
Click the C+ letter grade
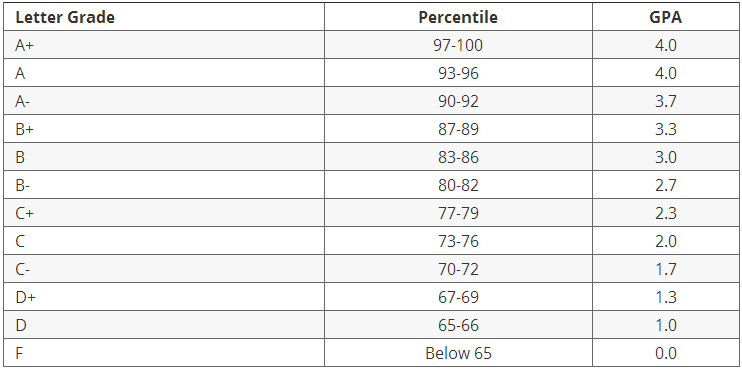(x=25, y=213)
